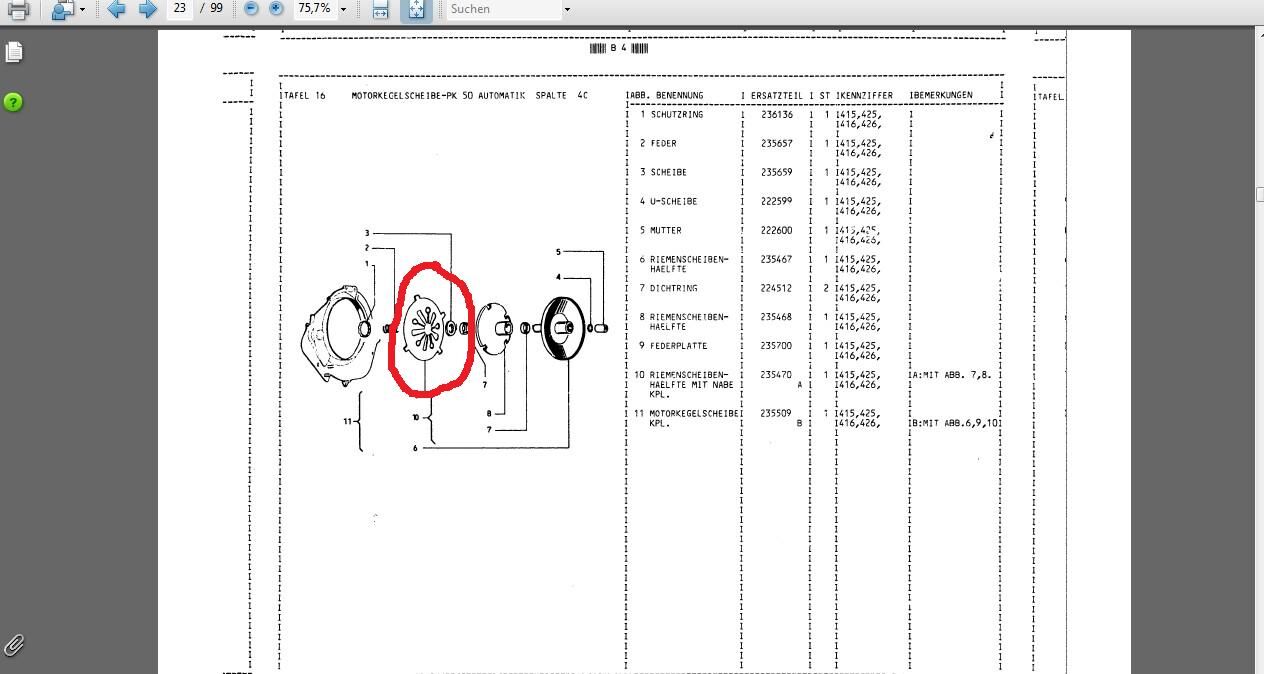Click the Print icon
This screenshot has height=674, width=1264.
[18, 9]
